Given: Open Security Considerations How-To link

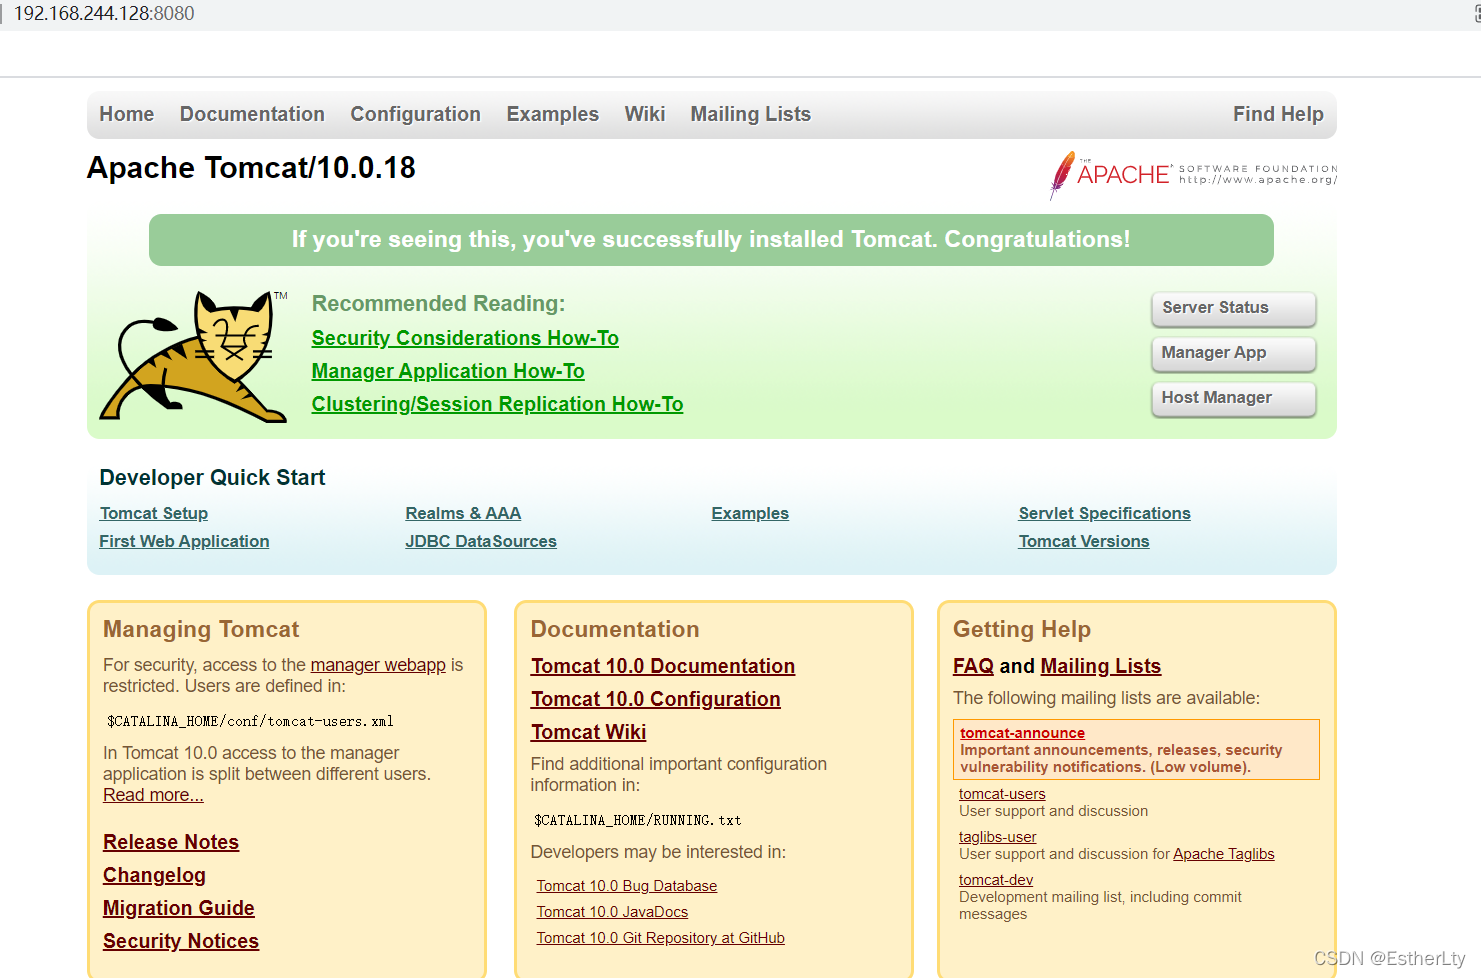Looking at the screenshot, I should click(x=465, y=338).
